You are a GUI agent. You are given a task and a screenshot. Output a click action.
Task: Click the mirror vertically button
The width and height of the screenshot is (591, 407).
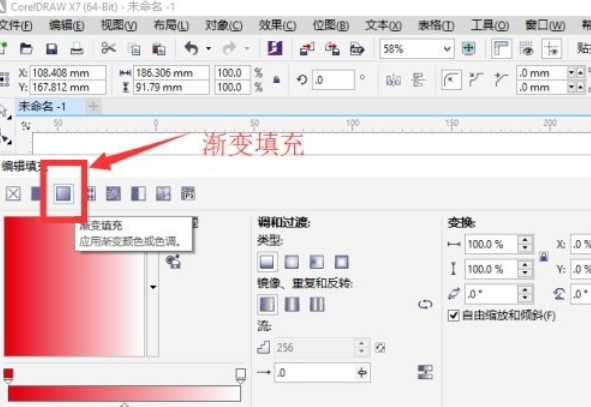click(418, 80)
